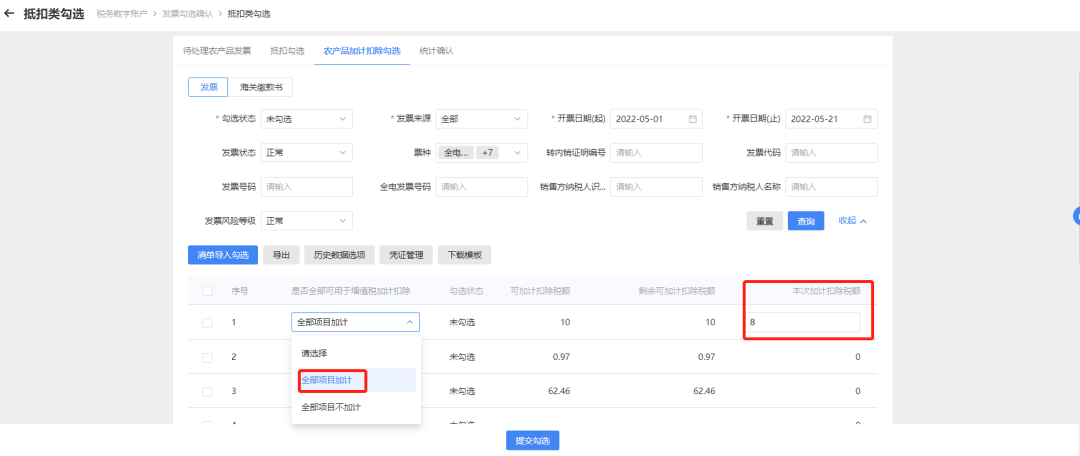This screenshot has width=1080, height=456.
Task: Click 可加计扣除税额 column header
Action: pos(539,291)
